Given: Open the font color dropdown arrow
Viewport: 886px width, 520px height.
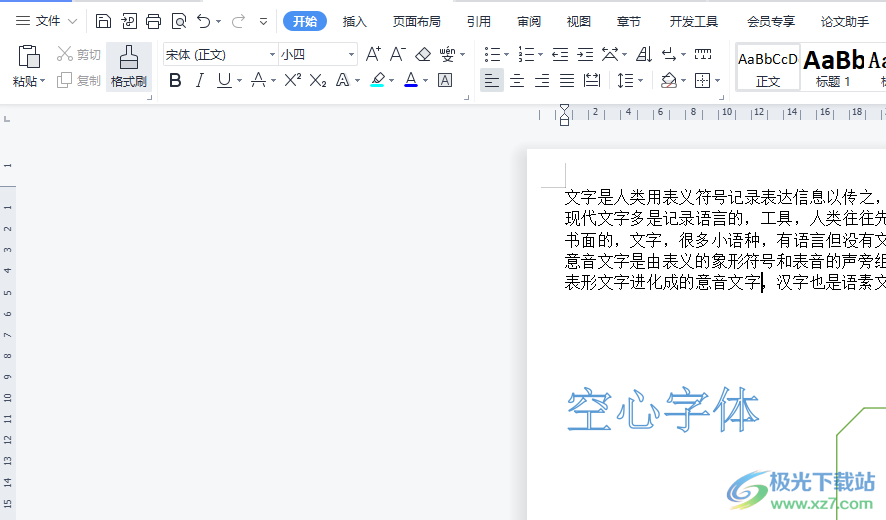Looking at the screenshot, I should coord(425,81).
